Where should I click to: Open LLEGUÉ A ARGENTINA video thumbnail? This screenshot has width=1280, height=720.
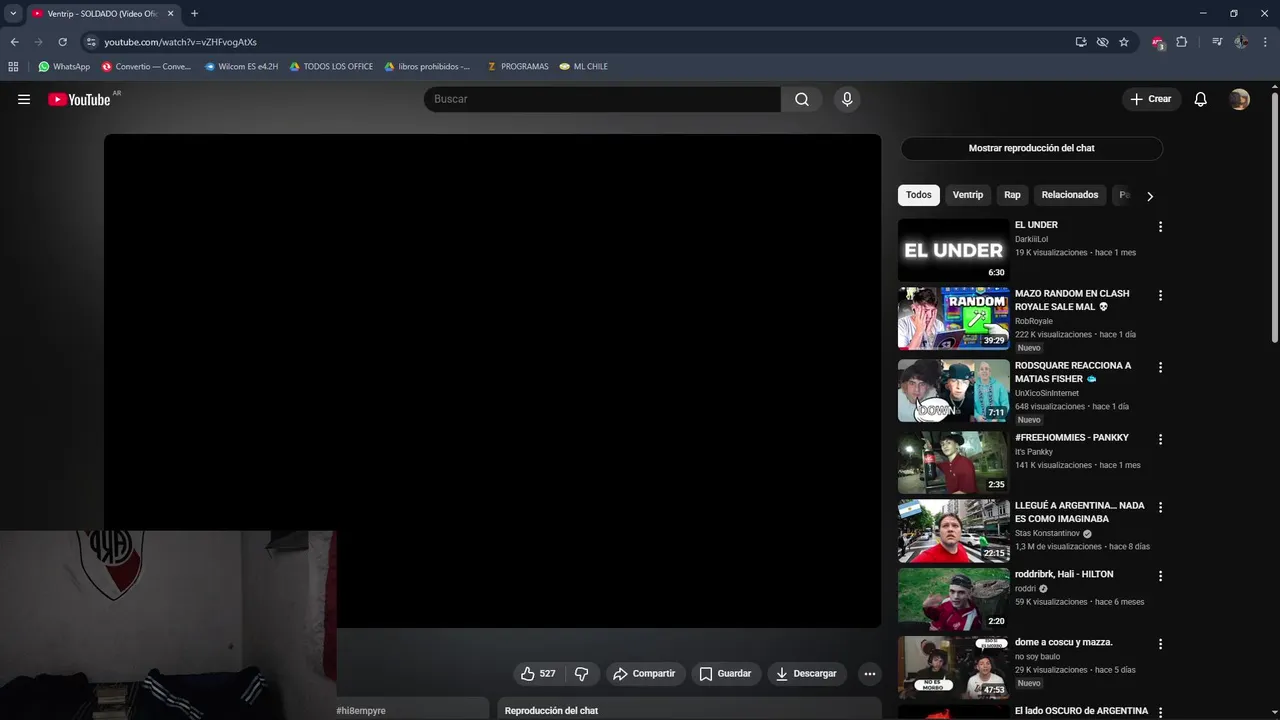954,530
